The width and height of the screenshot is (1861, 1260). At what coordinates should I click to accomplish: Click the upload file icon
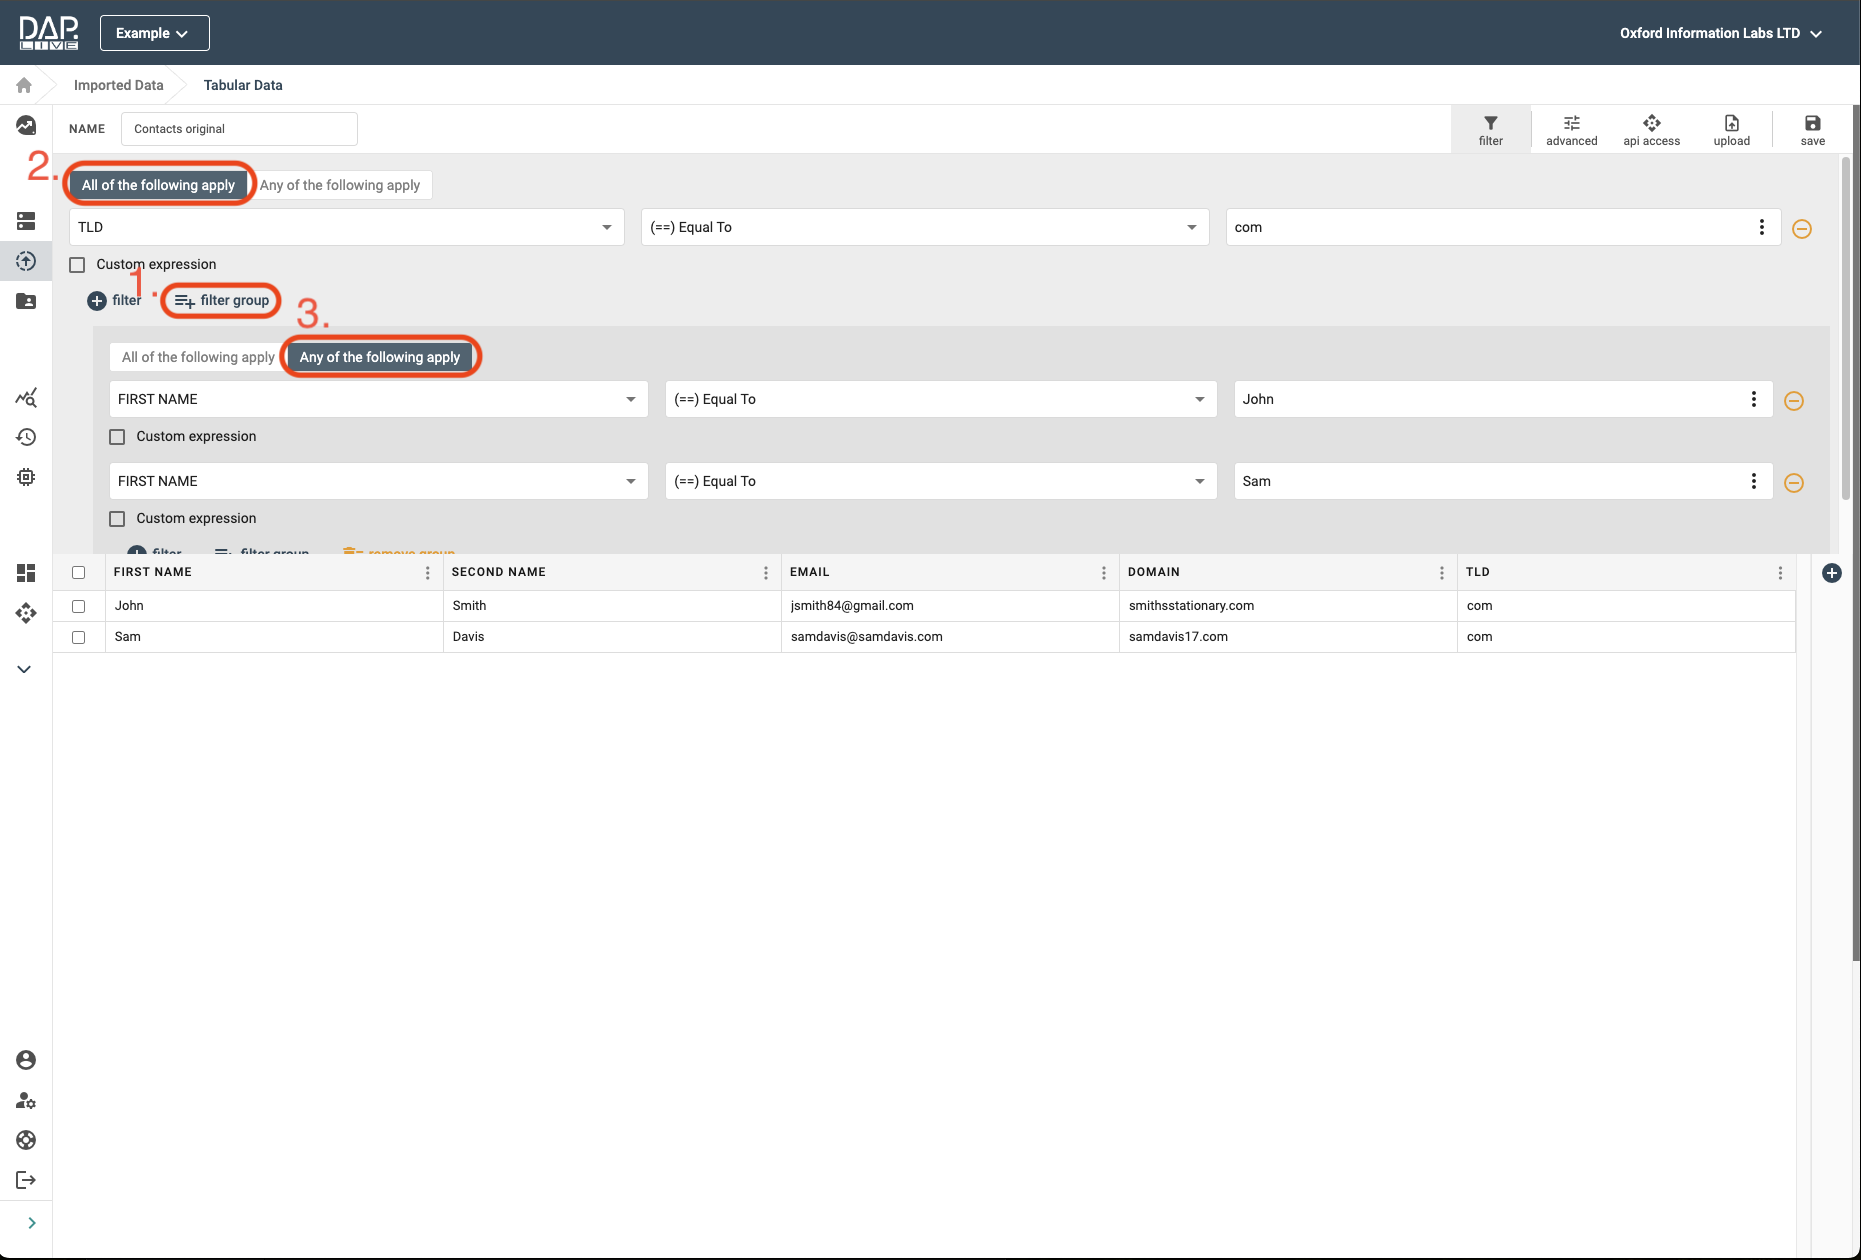click(1731, 124)
